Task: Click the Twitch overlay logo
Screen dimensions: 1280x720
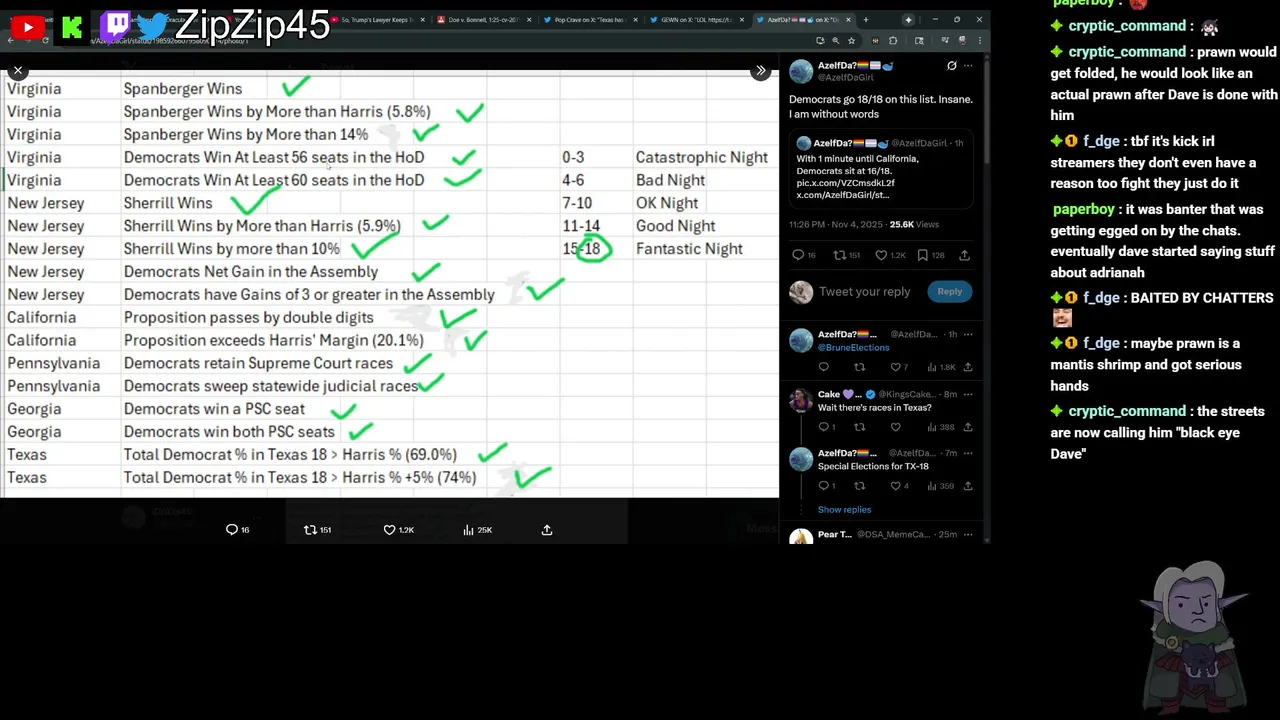Action: [x=115, y=26]
